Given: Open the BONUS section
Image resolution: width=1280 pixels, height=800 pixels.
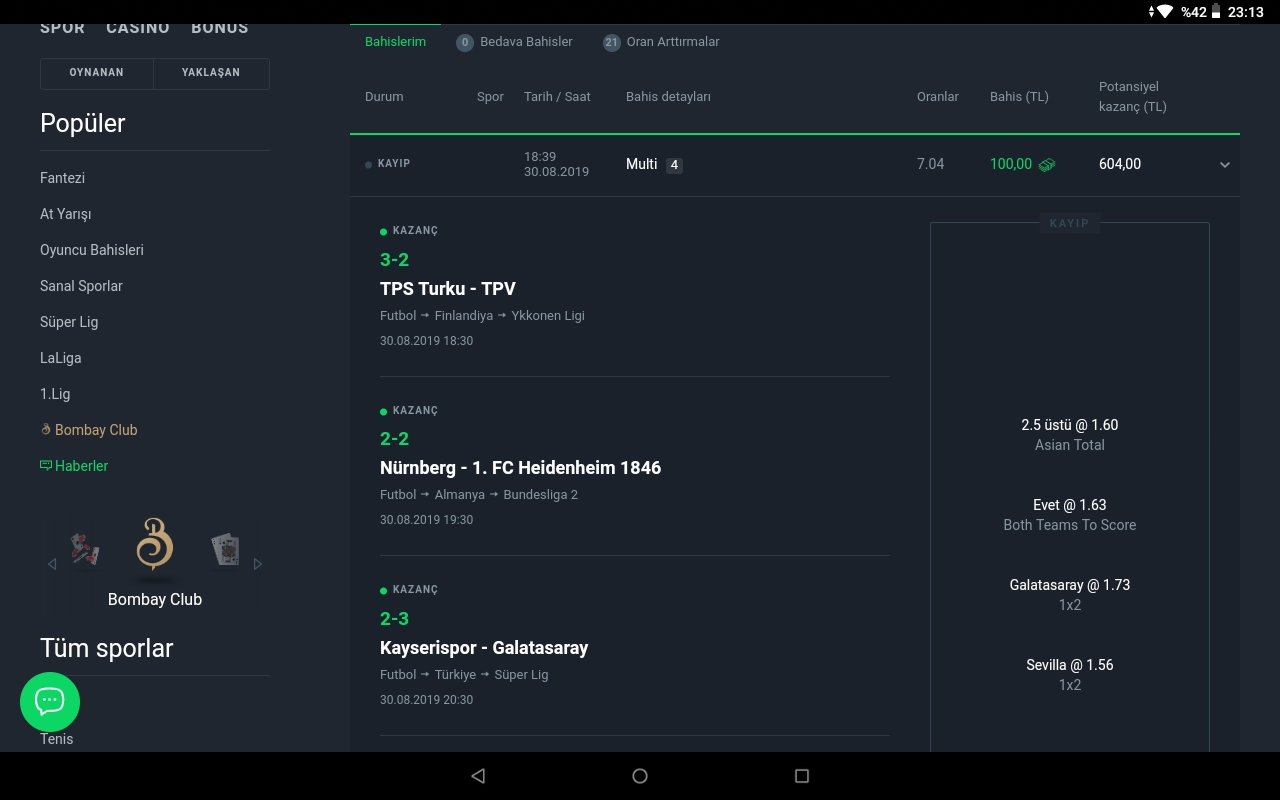Looking at the screenshot, I should 220,28.
